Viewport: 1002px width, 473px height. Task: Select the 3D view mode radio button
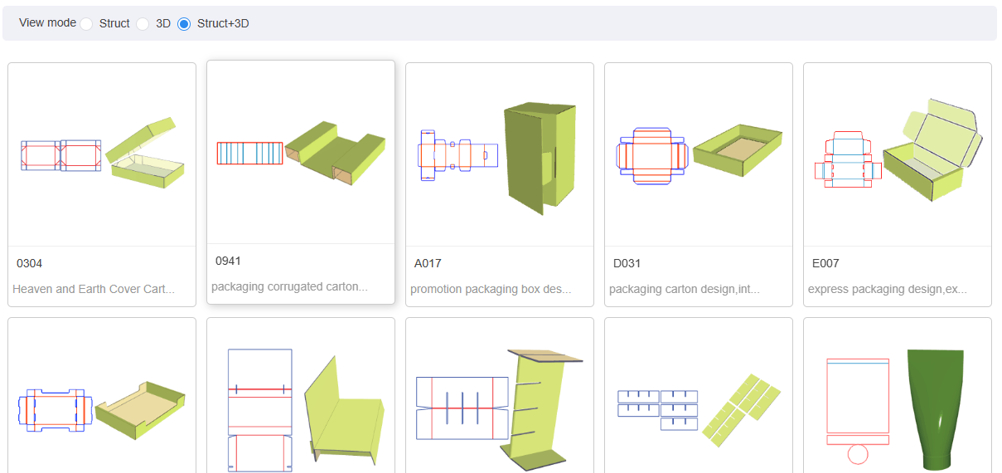point(143,24)
